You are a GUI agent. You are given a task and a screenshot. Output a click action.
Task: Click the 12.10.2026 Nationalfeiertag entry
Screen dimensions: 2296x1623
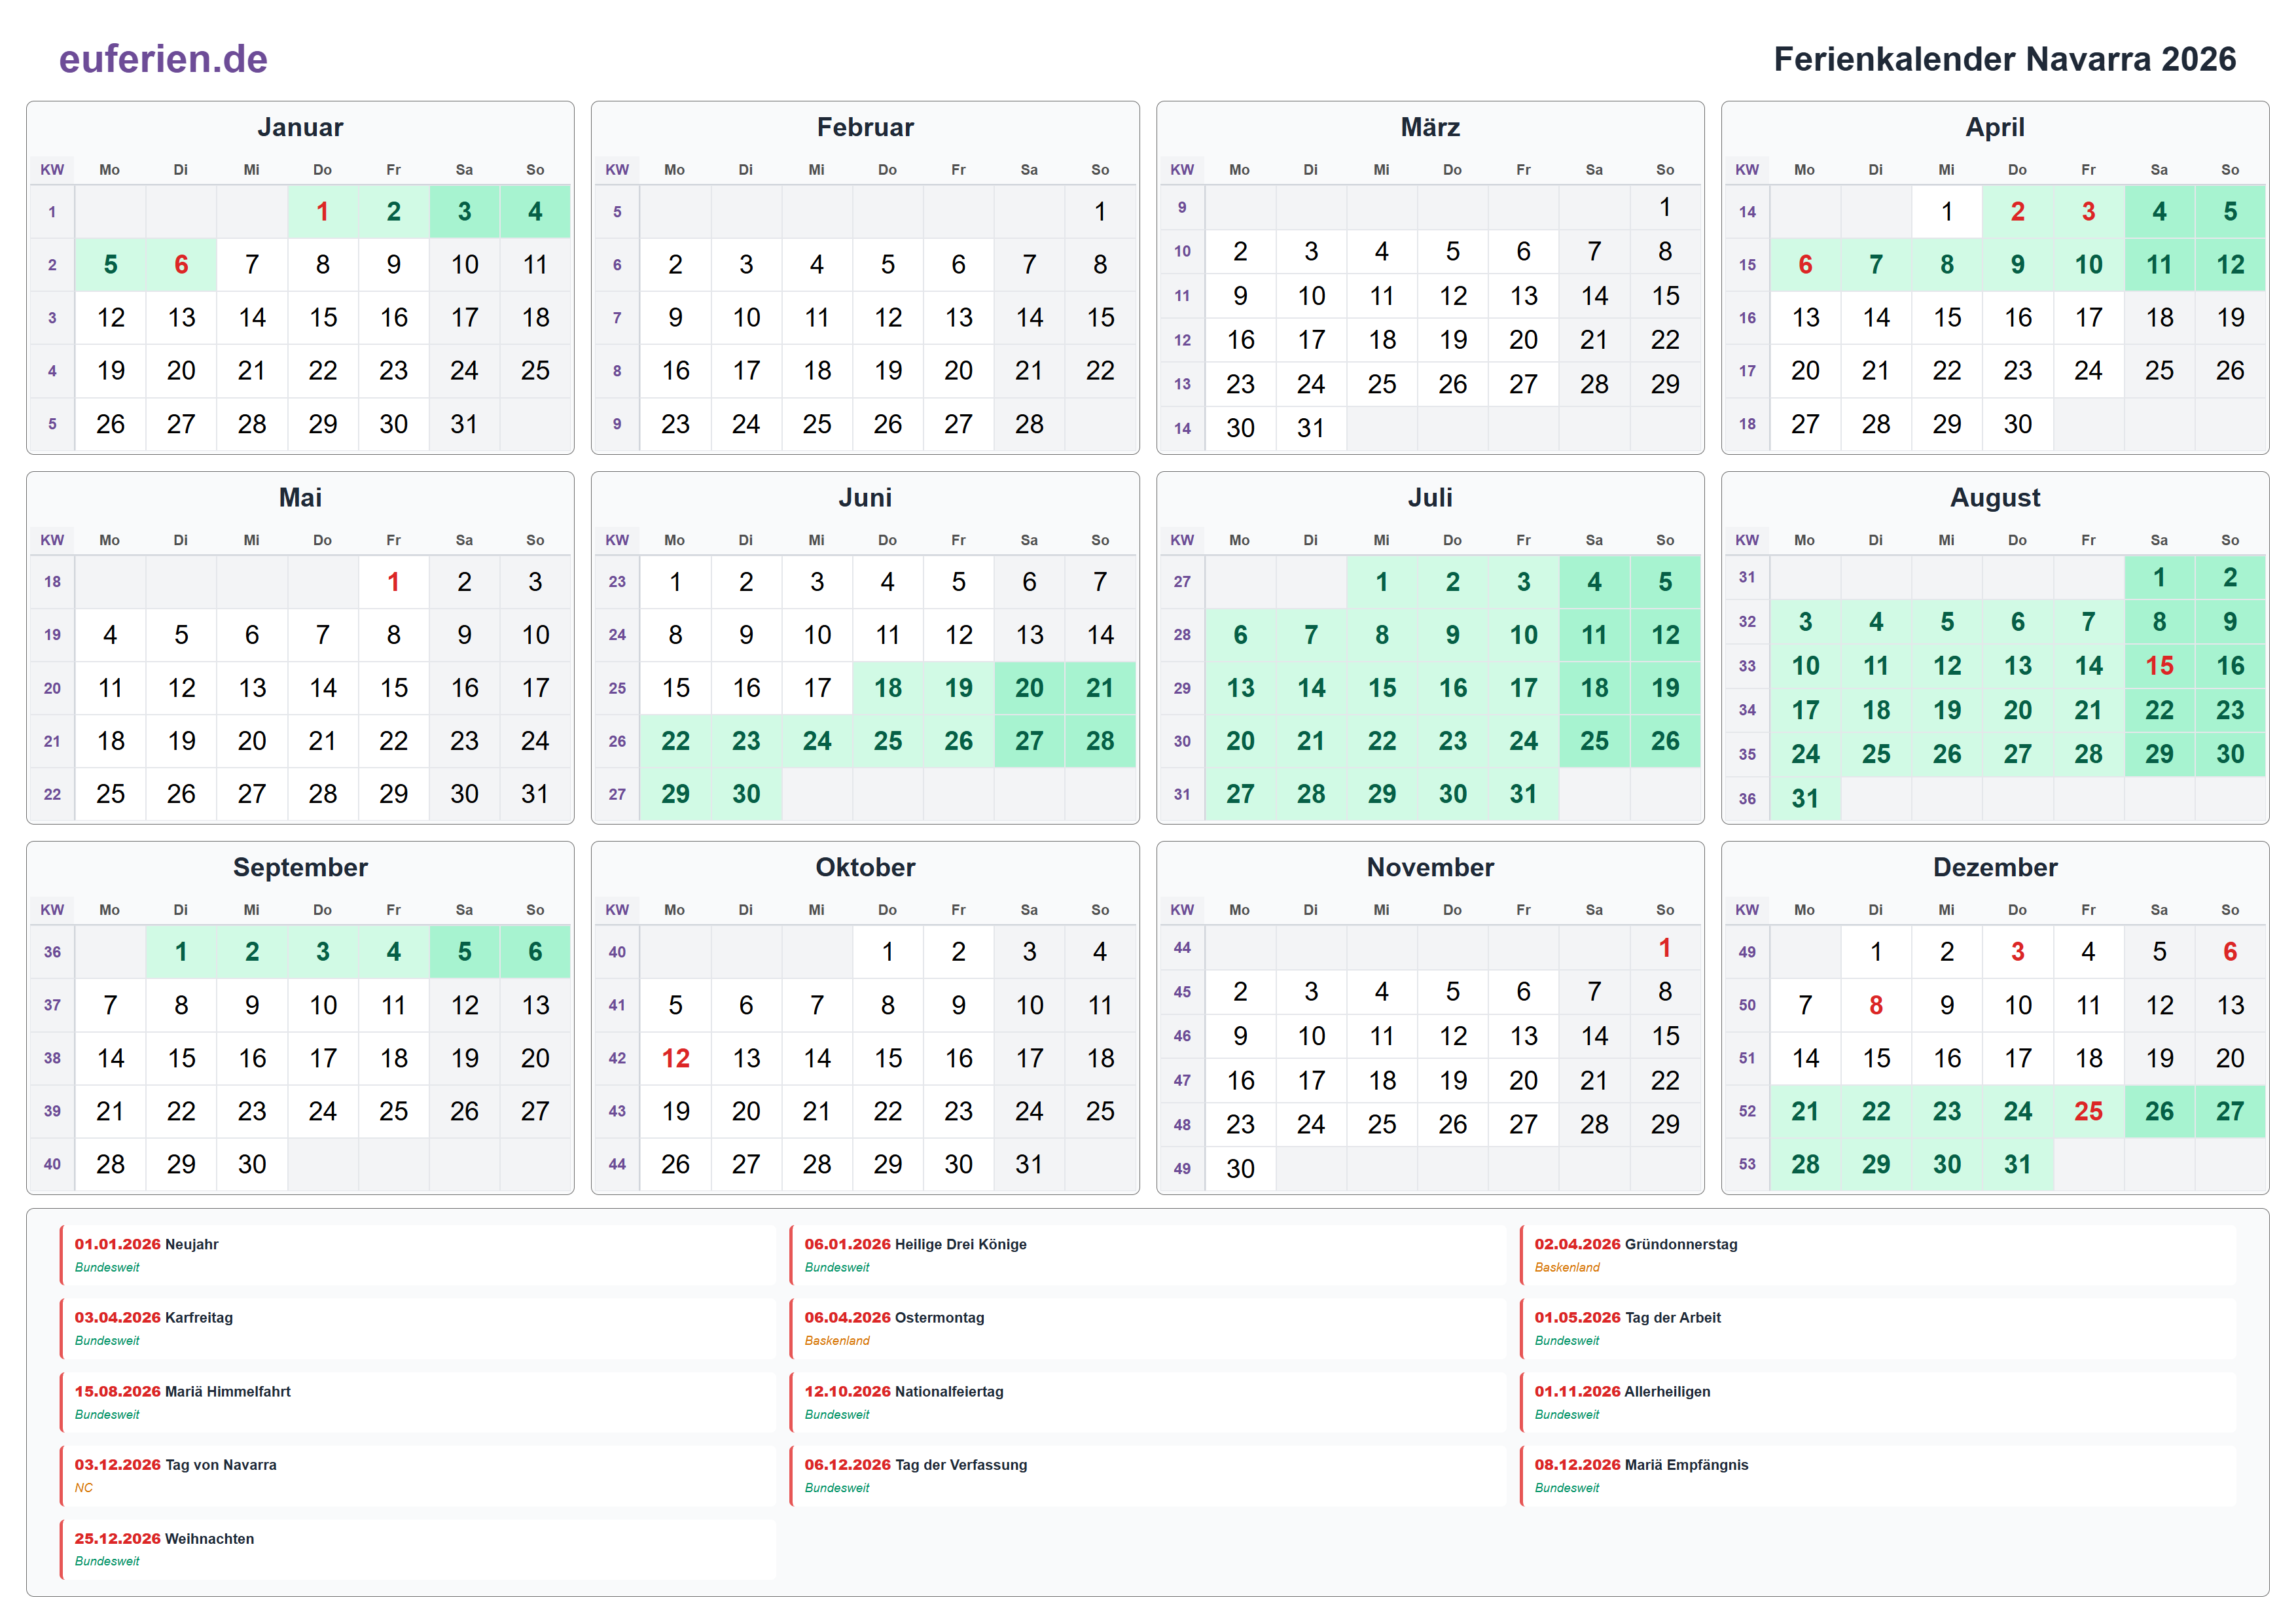coord(1147,1402)
